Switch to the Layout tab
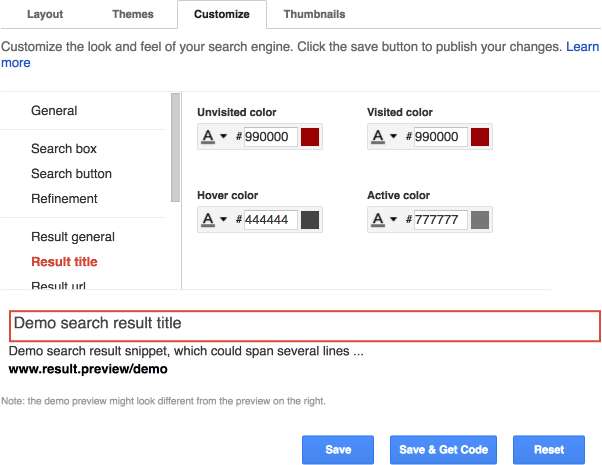The image size is (602, 465). coord(47,15)
